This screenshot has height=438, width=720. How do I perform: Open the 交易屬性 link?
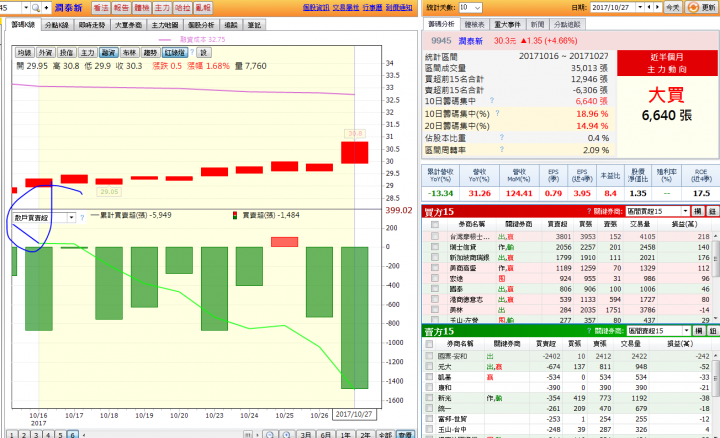pyautogui.click(x=346, y=7)
